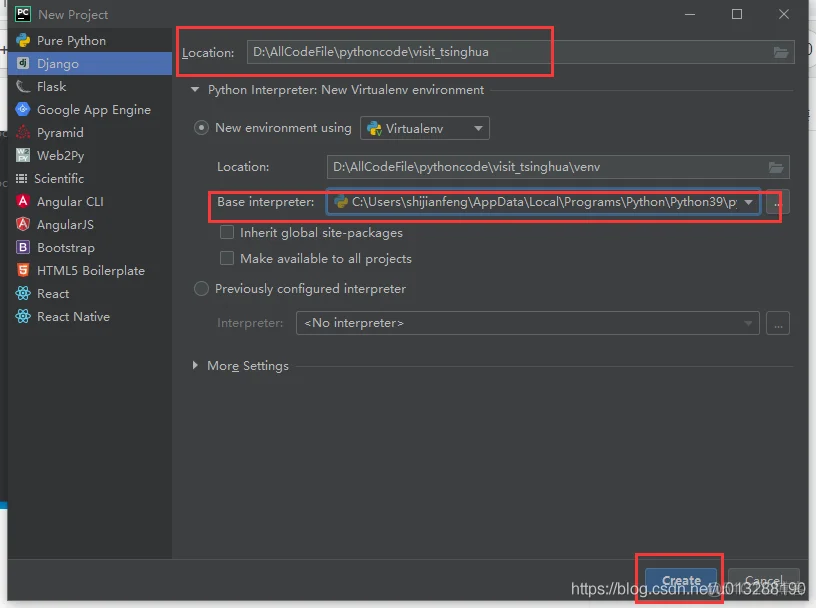Viewport: 816px width, 608px height.
Task: Edit the venv Location path field
Action: tap(558, 167)
